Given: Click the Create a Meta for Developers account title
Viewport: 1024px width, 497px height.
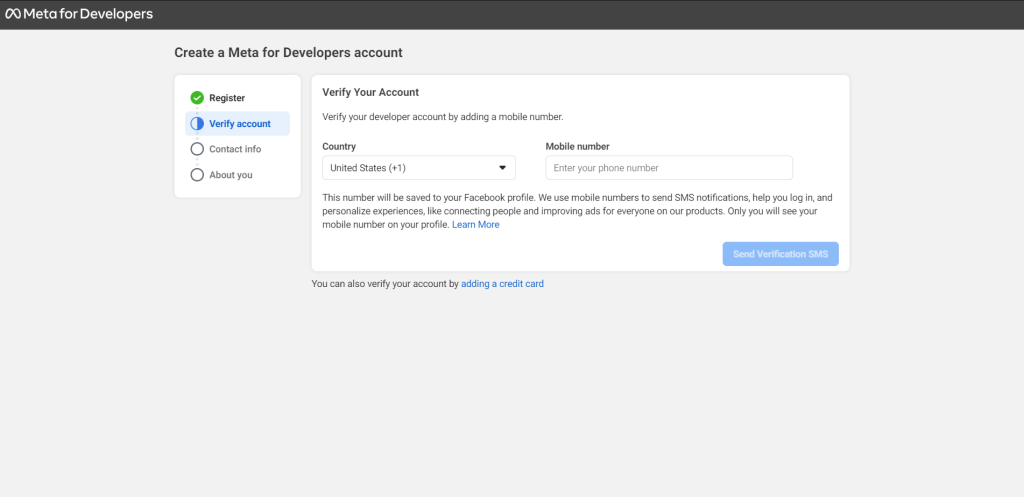Looking at the screenshot, I should (x=288, y=52).
